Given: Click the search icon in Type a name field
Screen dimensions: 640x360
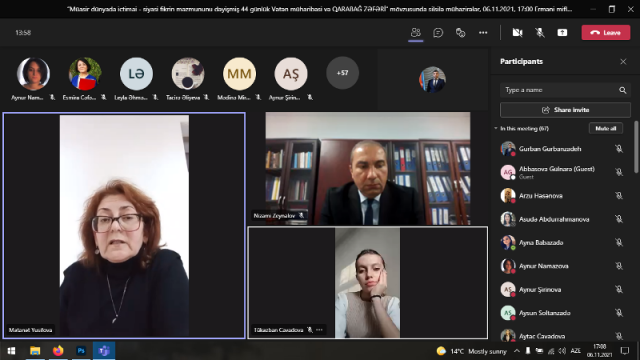Looking at the screenshot, I should (x=622, y=90).
